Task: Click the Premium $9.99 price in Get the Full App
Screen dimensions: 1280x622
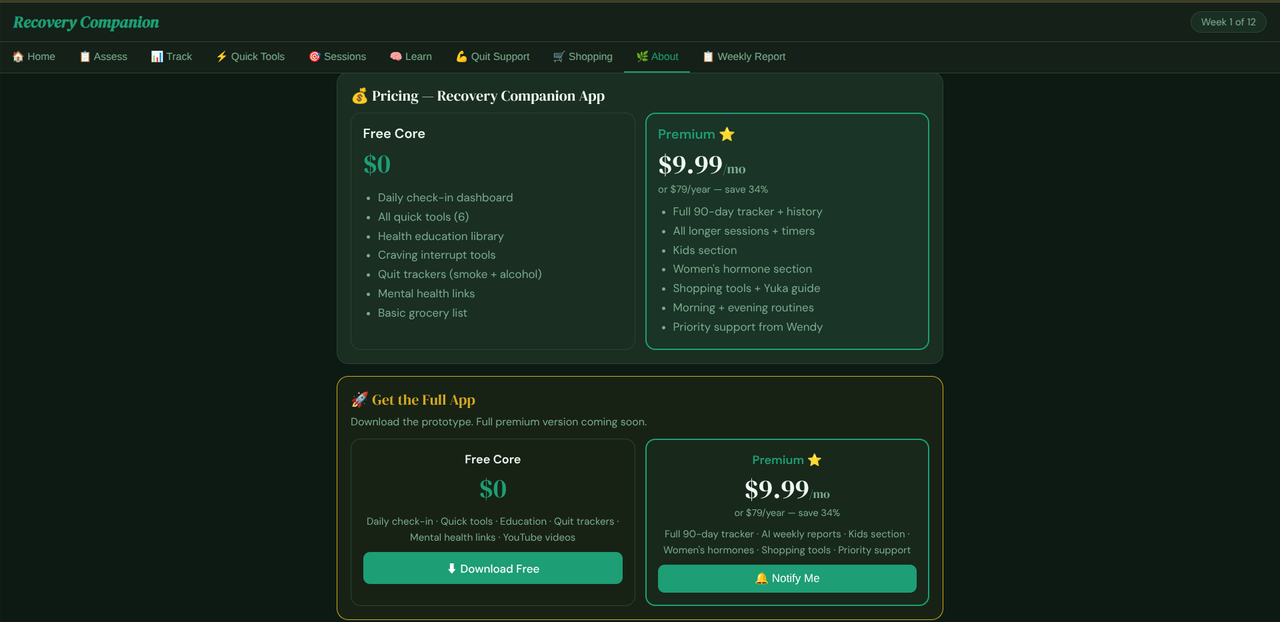Action: (x=777, y=490)
